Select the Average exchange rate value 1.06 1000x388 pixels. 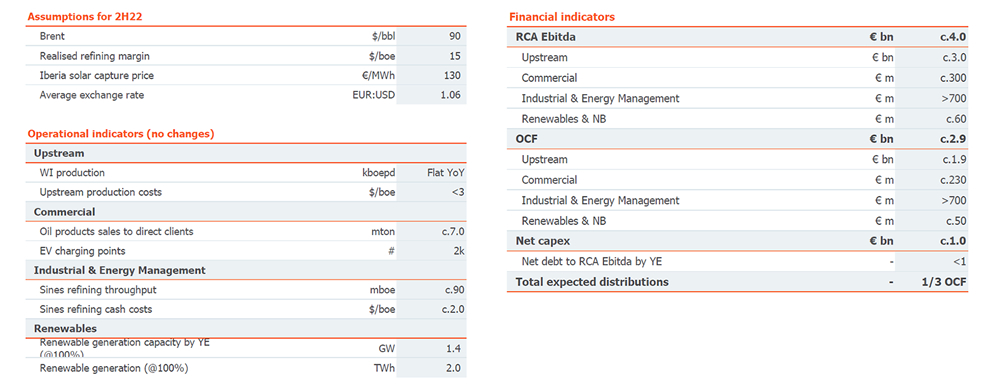click(x=450, y=95)
